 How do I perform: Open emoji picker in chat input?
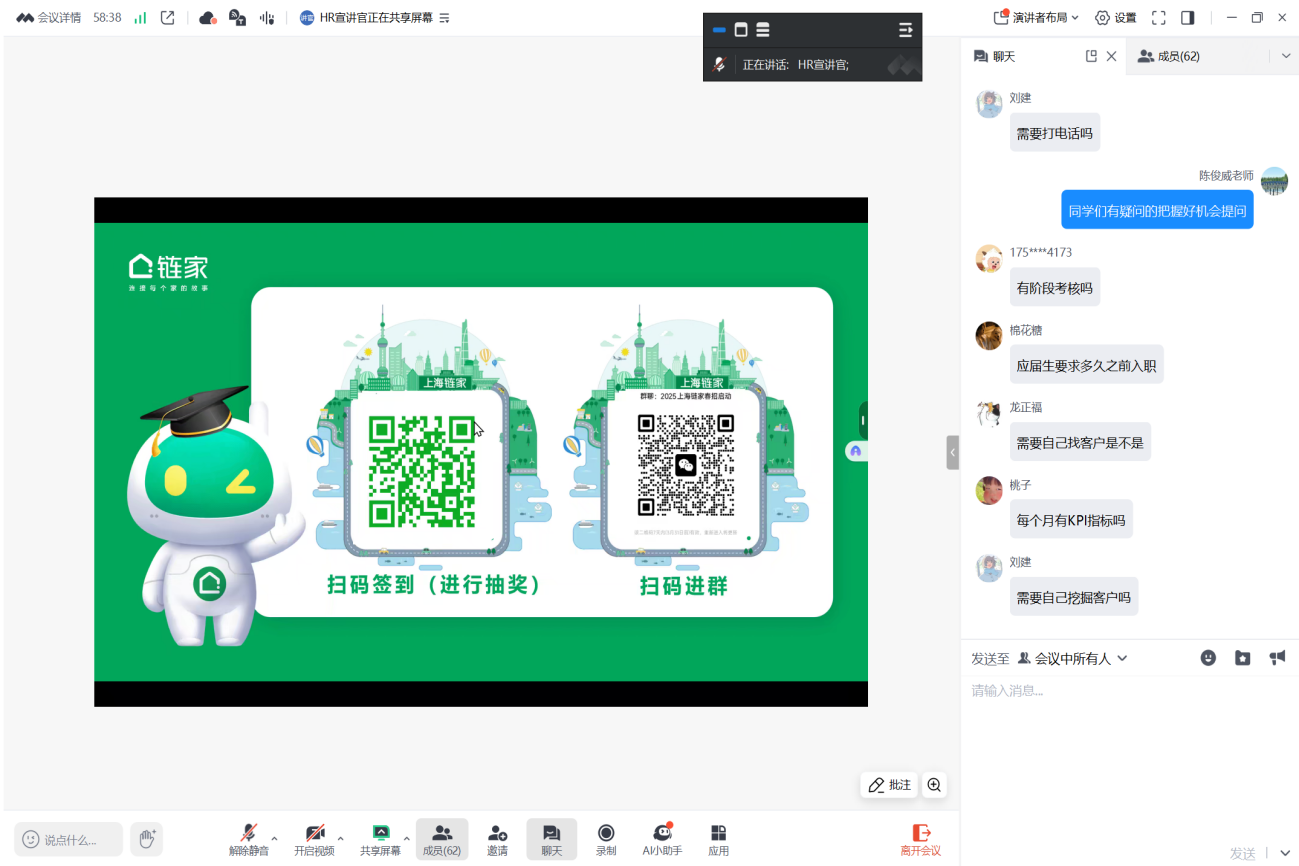pyautogui.click(x=1208, y=658)
